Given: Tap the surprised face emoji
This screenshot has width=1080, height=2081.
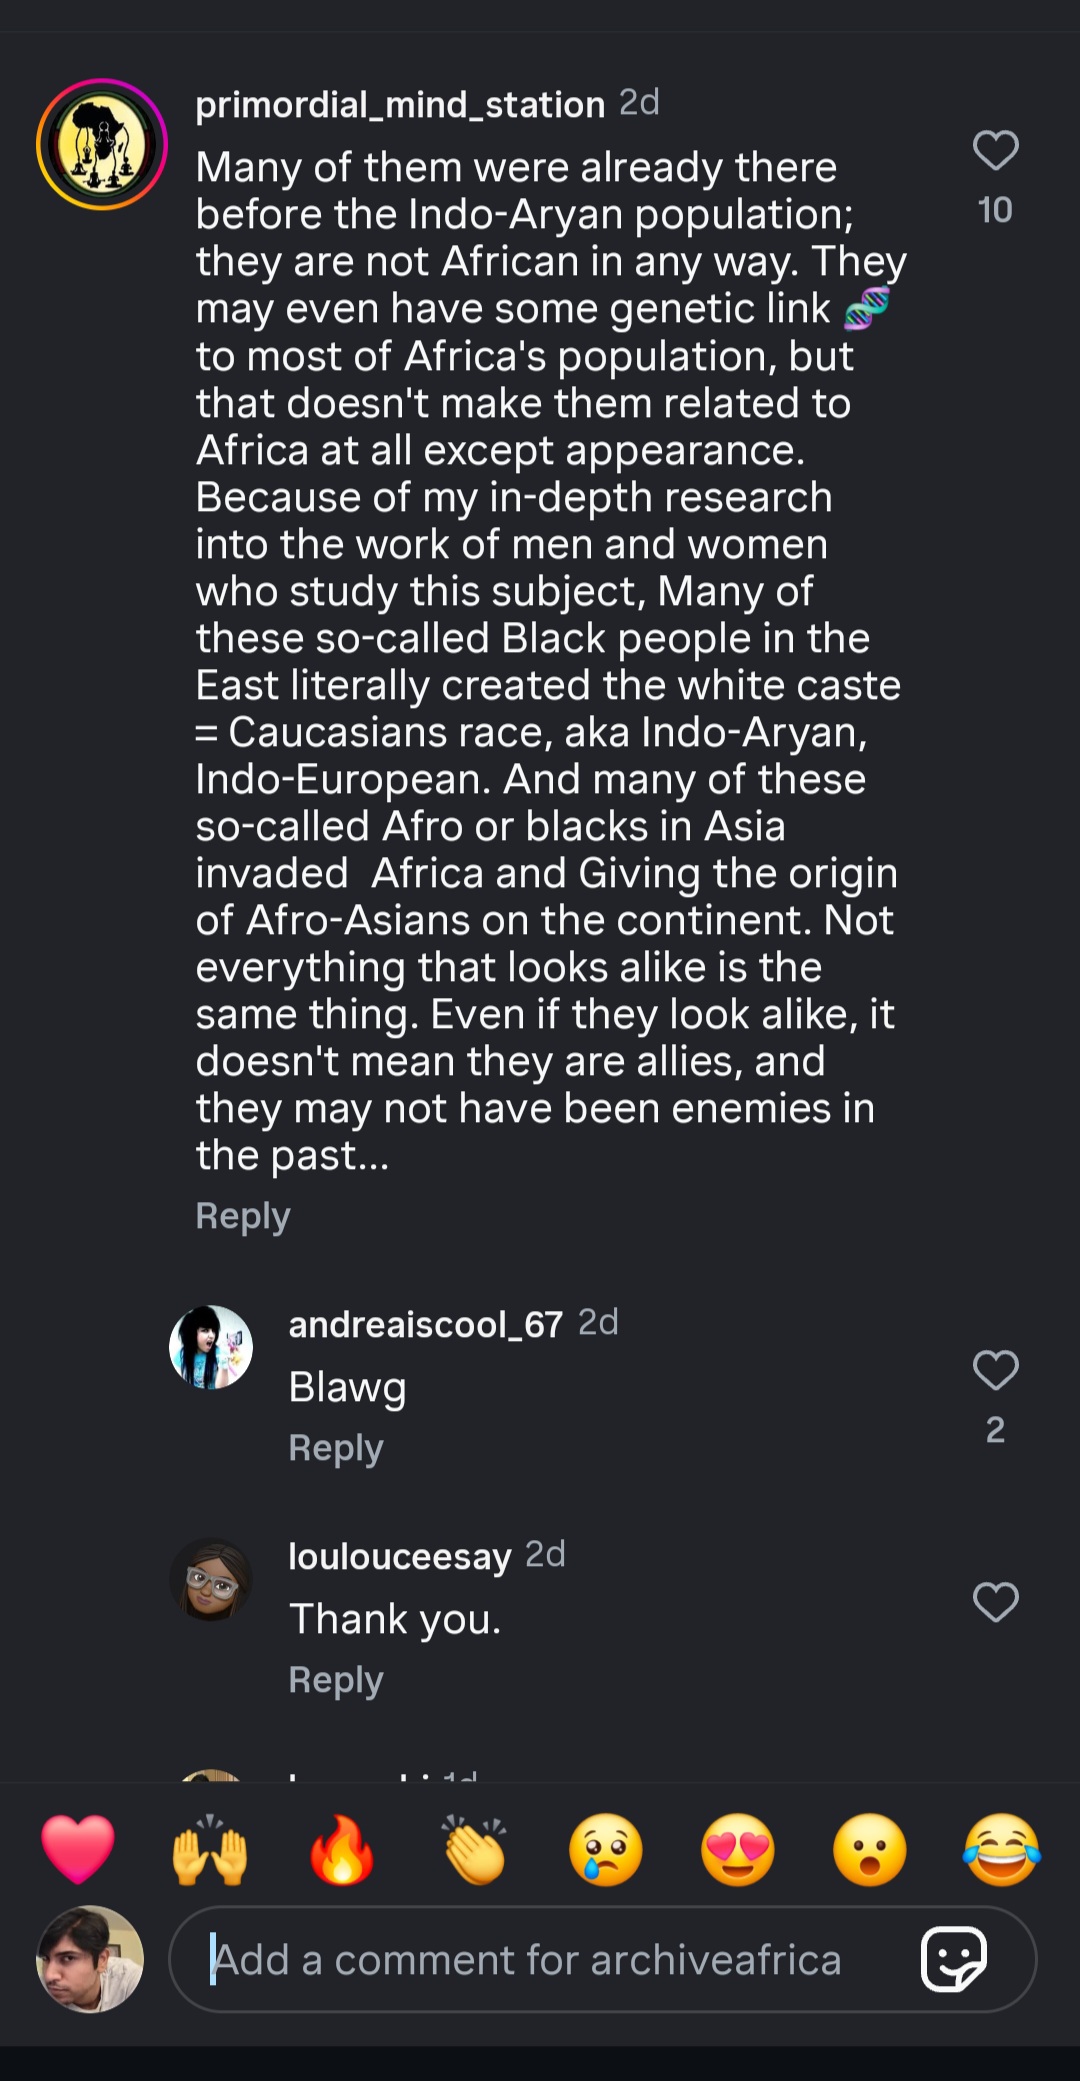Looking at the screenshot, I should tap(870, 1849).
